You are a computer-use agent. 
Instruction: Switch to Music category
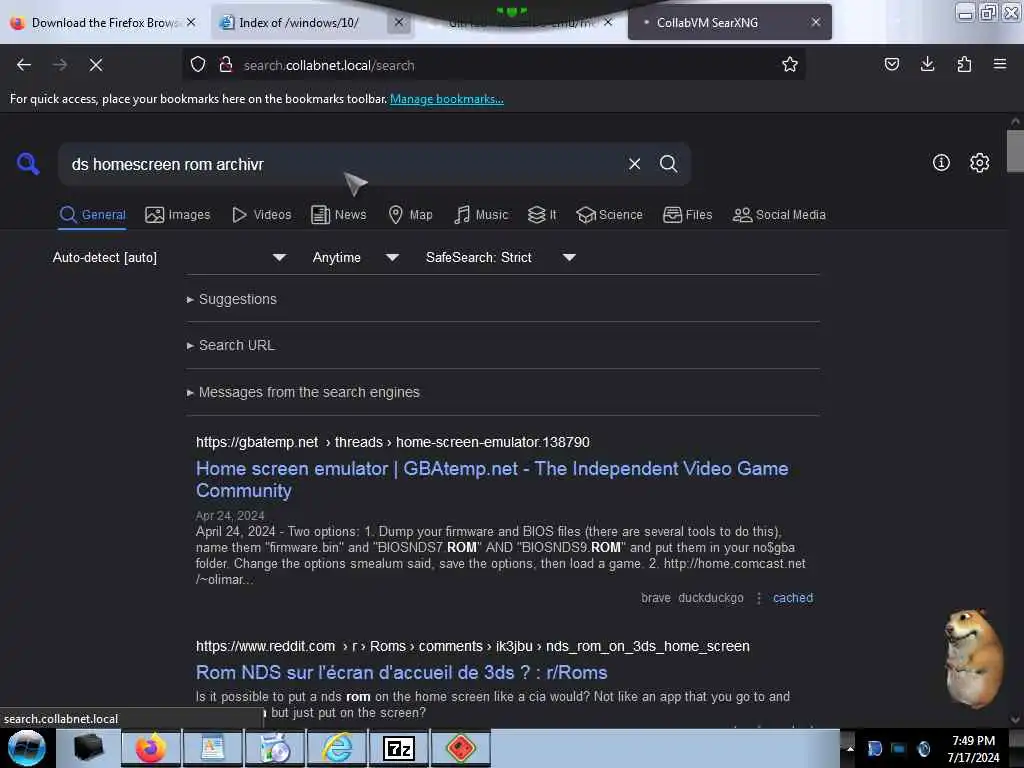(481, 215)
